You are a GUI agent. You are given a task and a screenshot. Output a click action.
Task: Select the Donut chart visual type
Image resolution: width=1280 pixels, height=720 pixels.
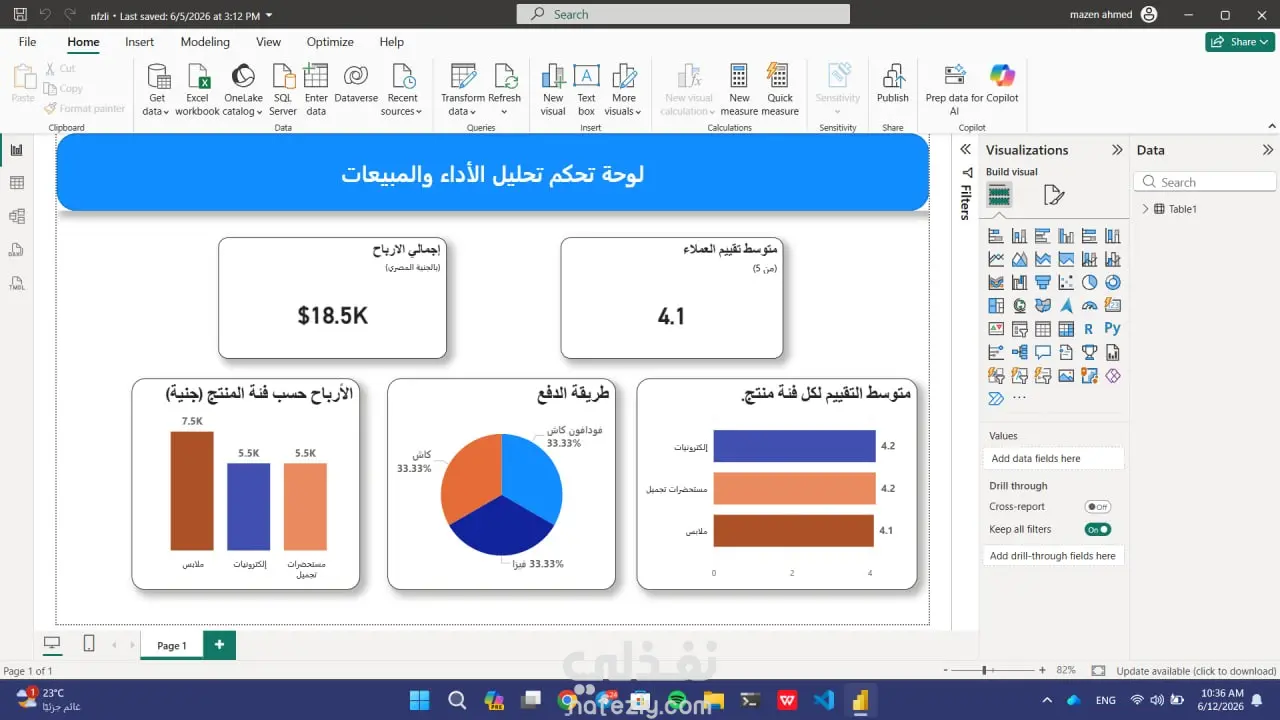click(x=1113, y=282)
